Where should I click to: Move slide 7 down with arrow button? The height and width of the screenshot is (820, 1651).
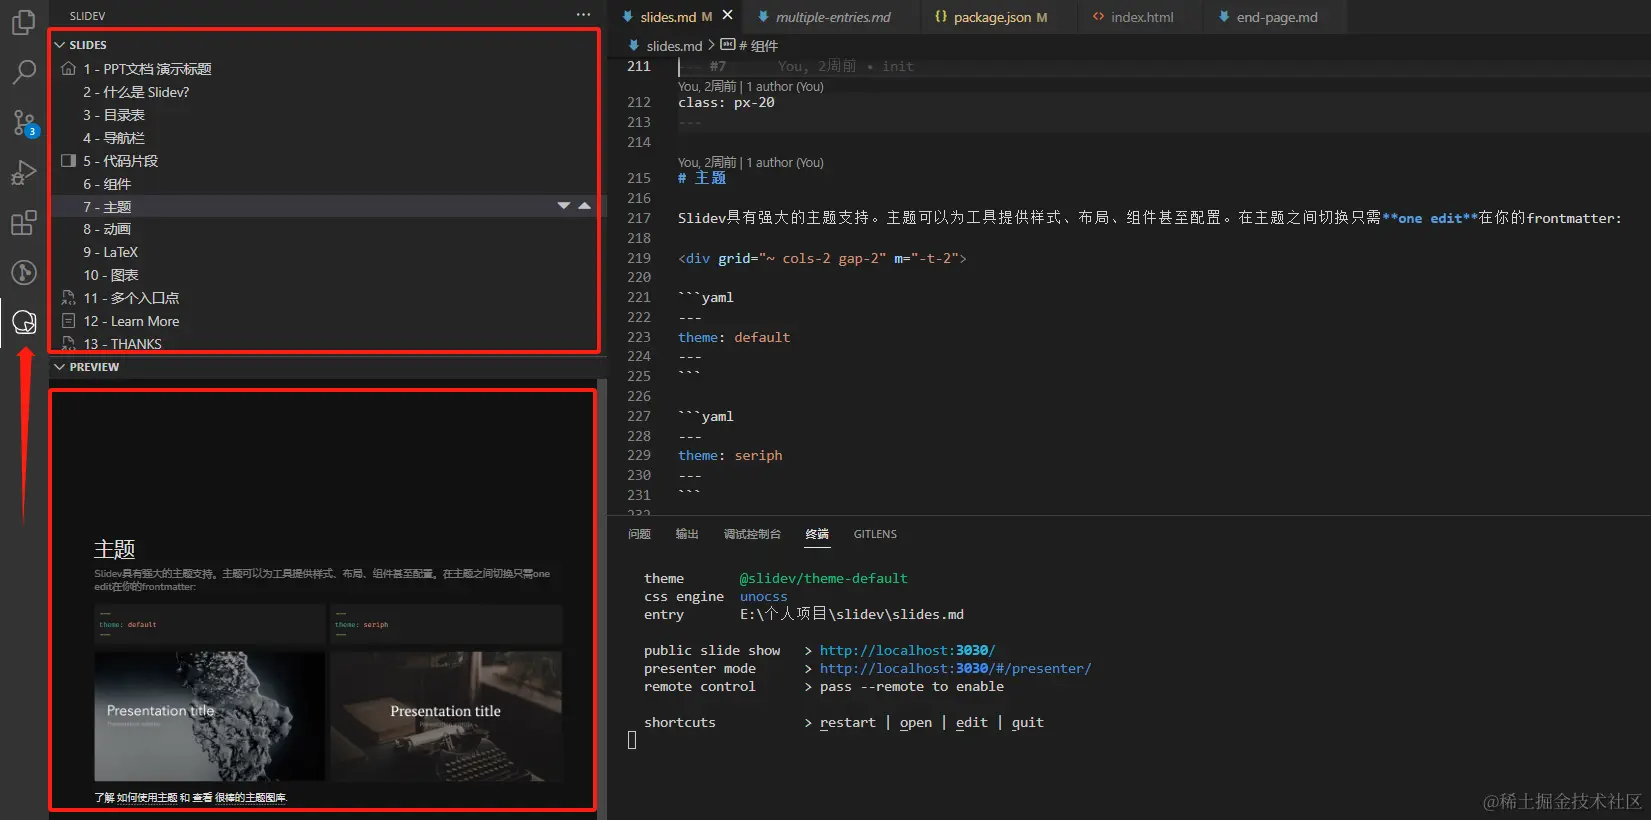(x=564, y=206)
